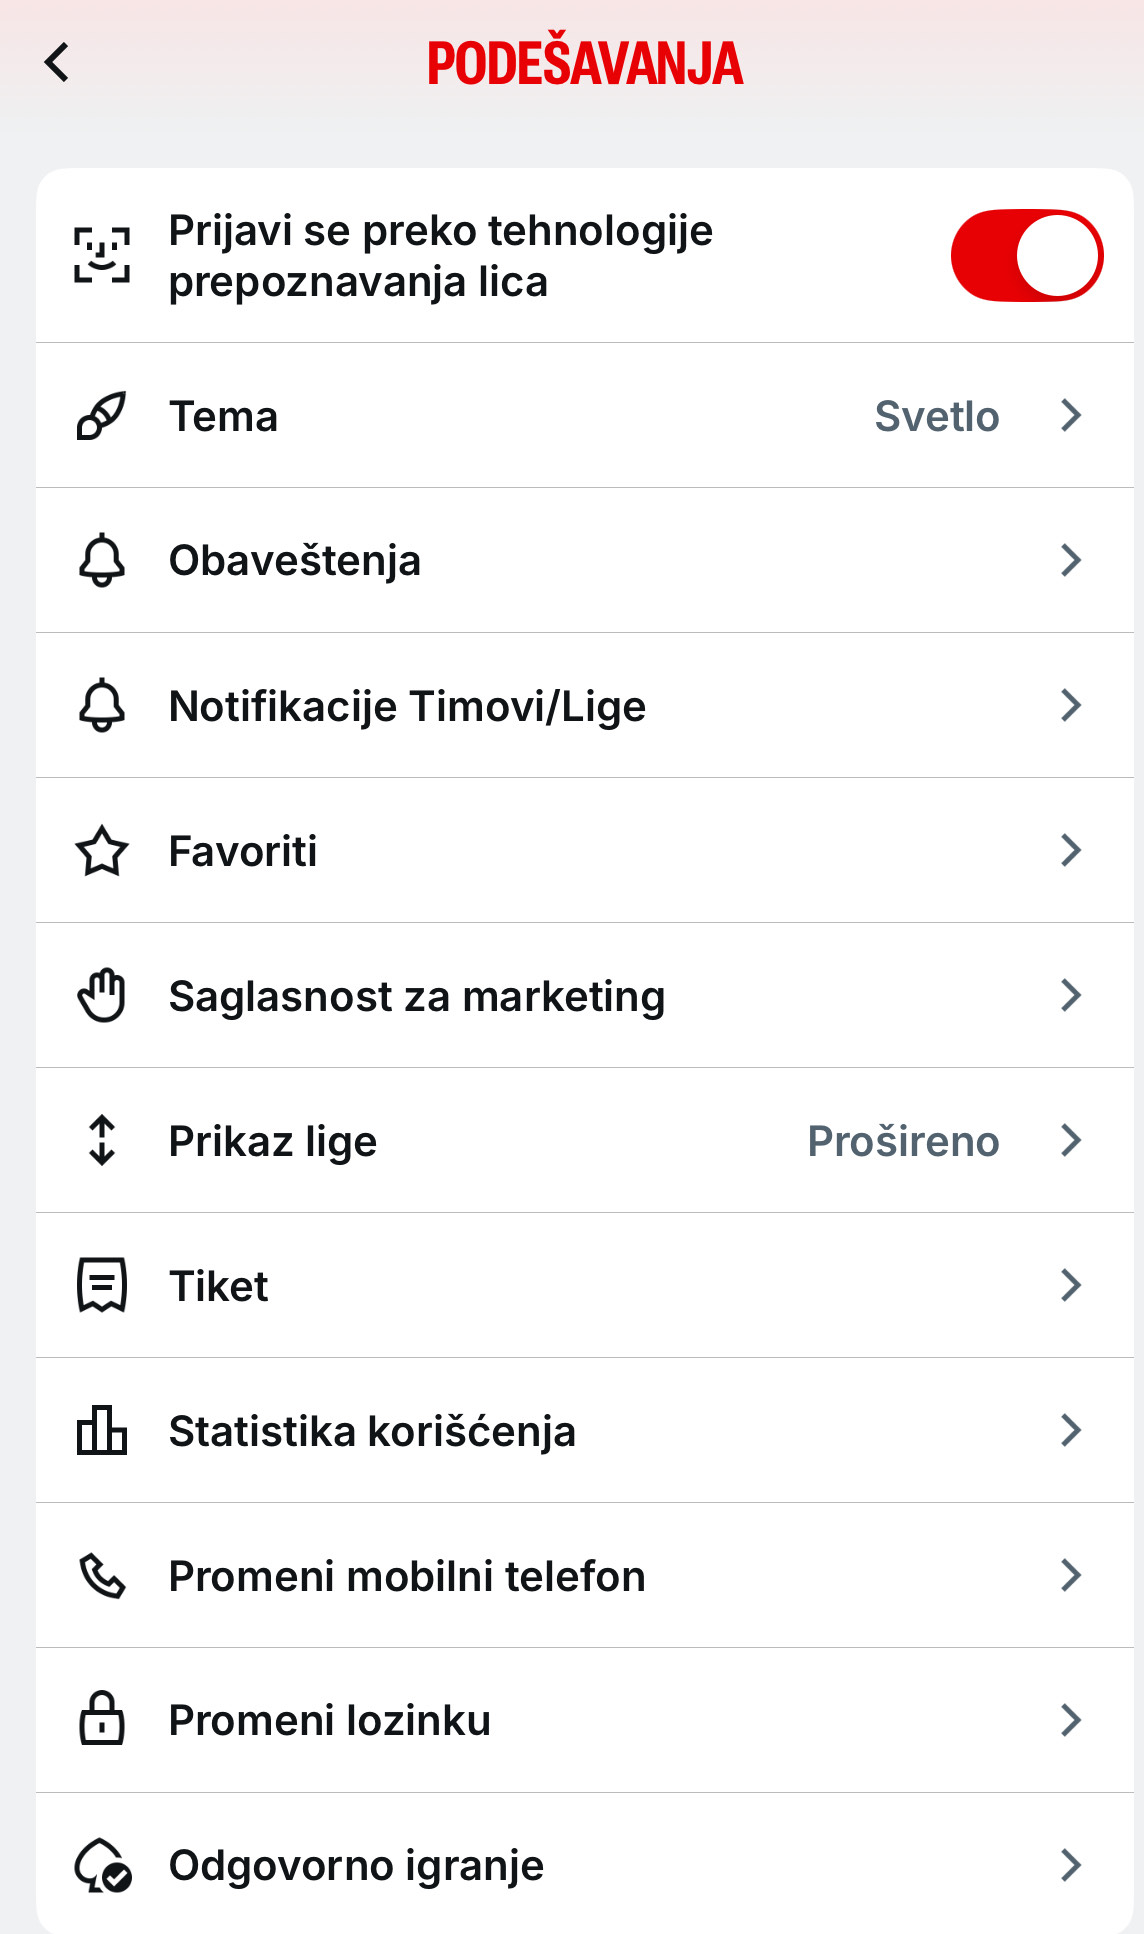1144x1934 pixels.
Task: Click the face recognition scan icon
Action: [102, 255]
